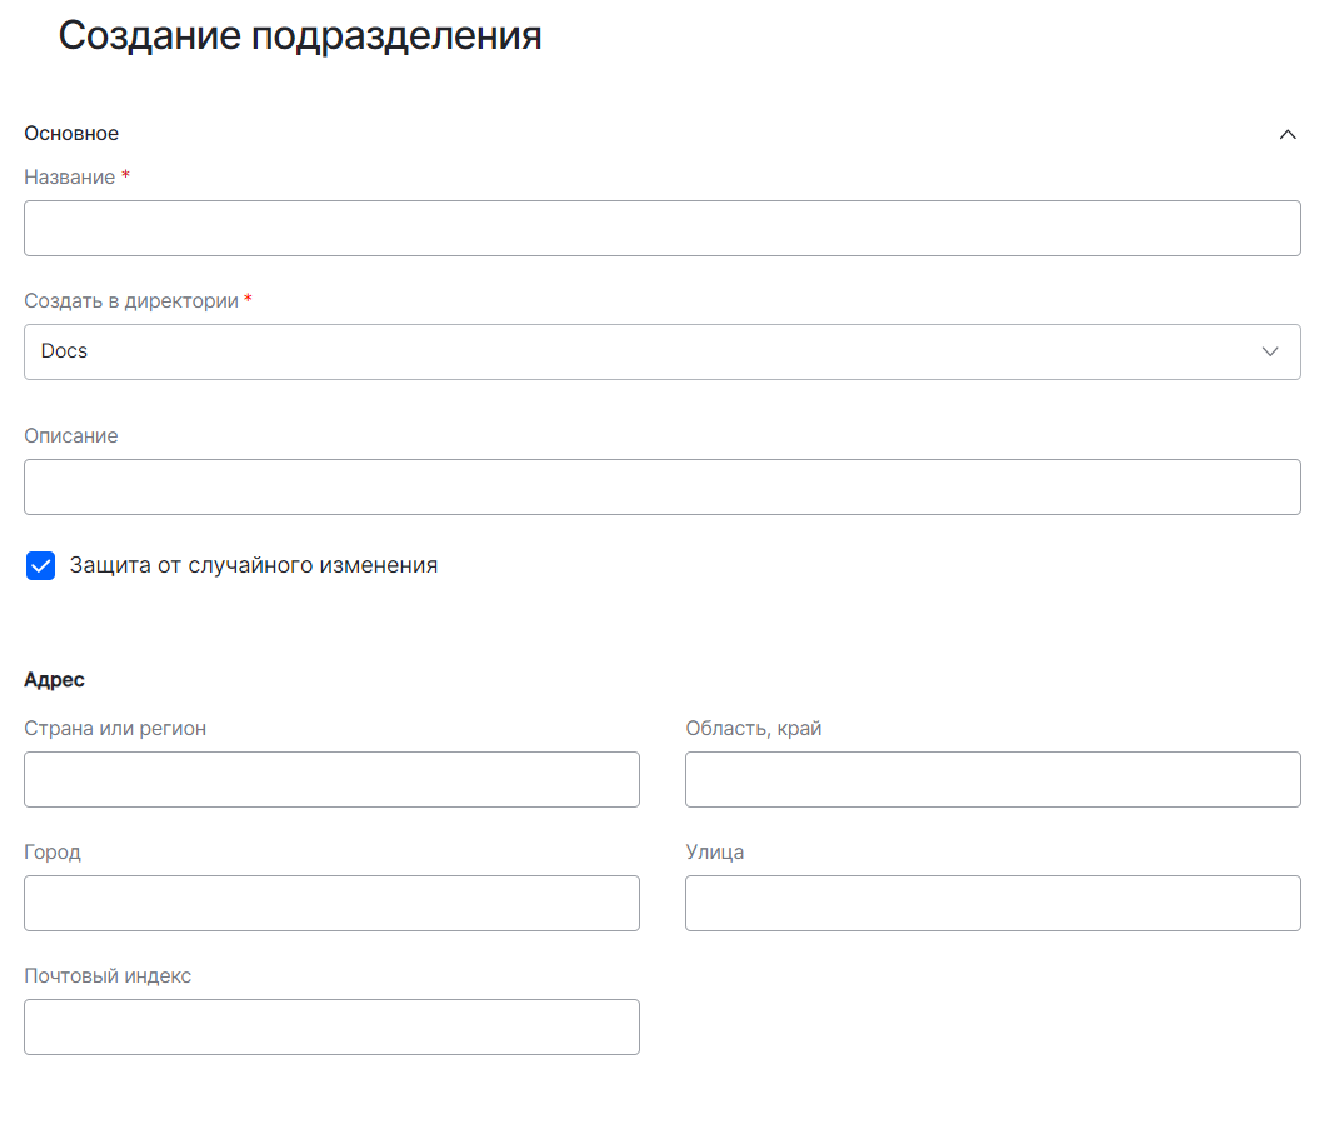Click the directory dropdown arrow icon
This screenshot has width=1328, height=1123.
coord(1270,352)
